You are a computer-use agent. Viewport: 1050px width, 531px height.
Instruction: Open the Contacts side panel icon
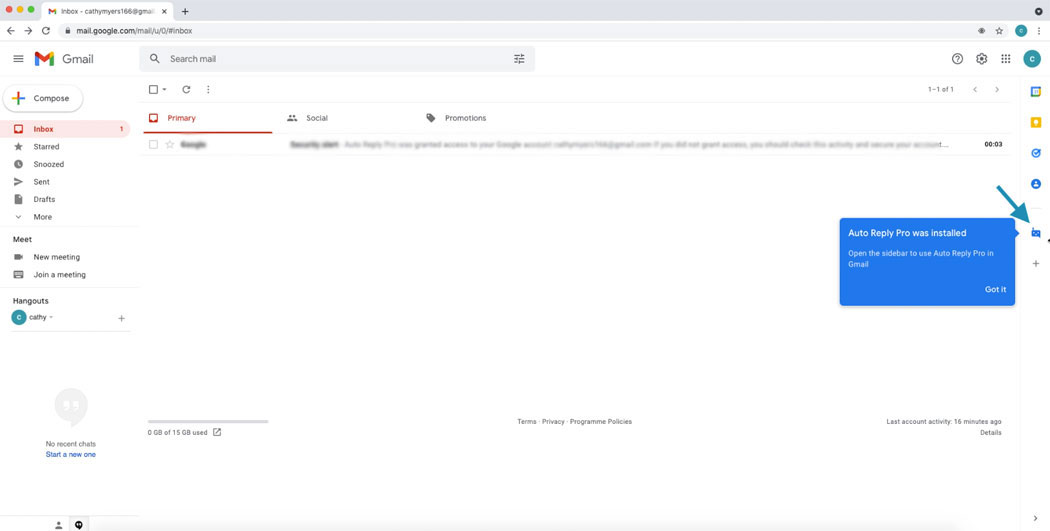pos(1035,184)
